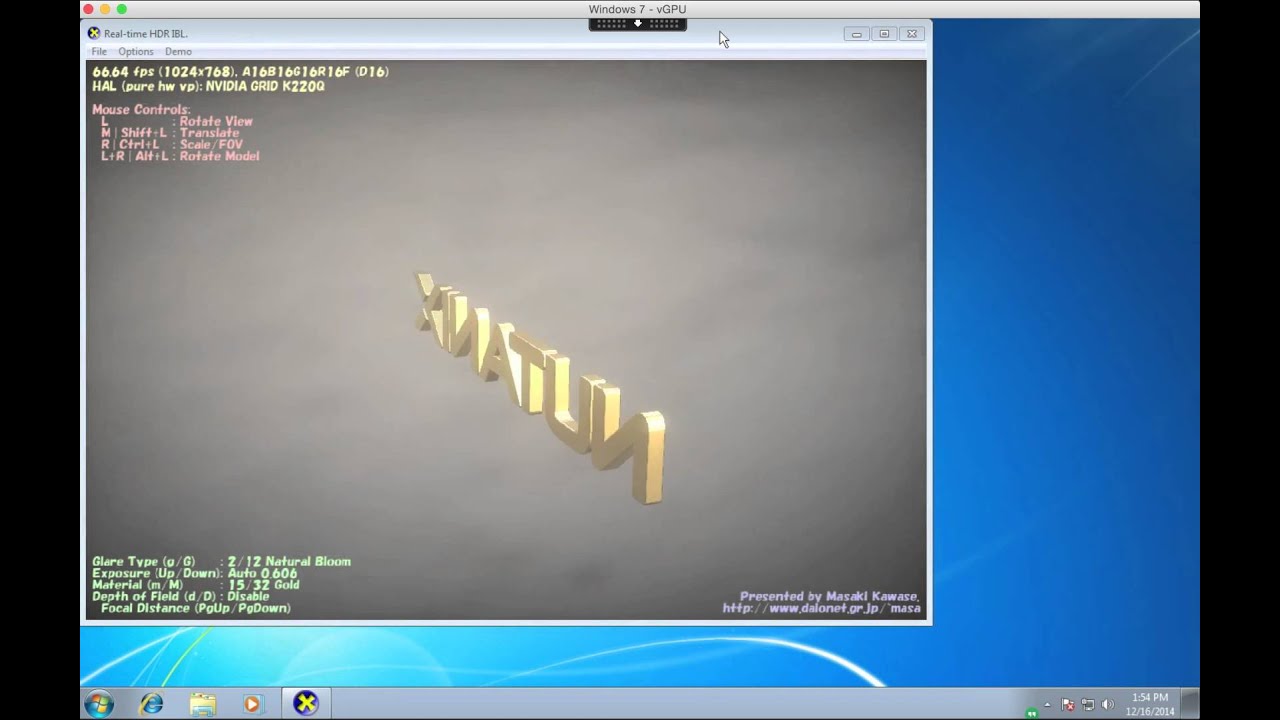Click the Depth of Field Disable line
1280x720 pixels.
pos(181,597)
